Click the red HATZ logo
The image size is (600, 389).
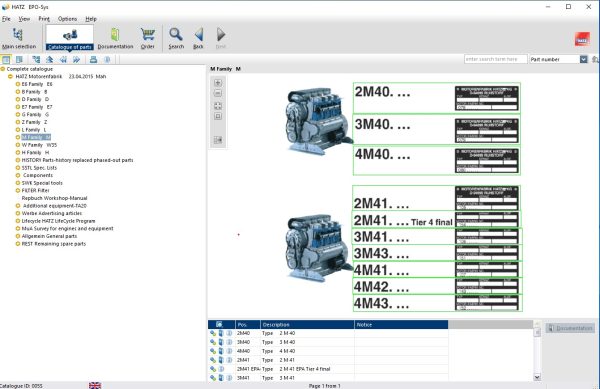click(x=582, y=39)
